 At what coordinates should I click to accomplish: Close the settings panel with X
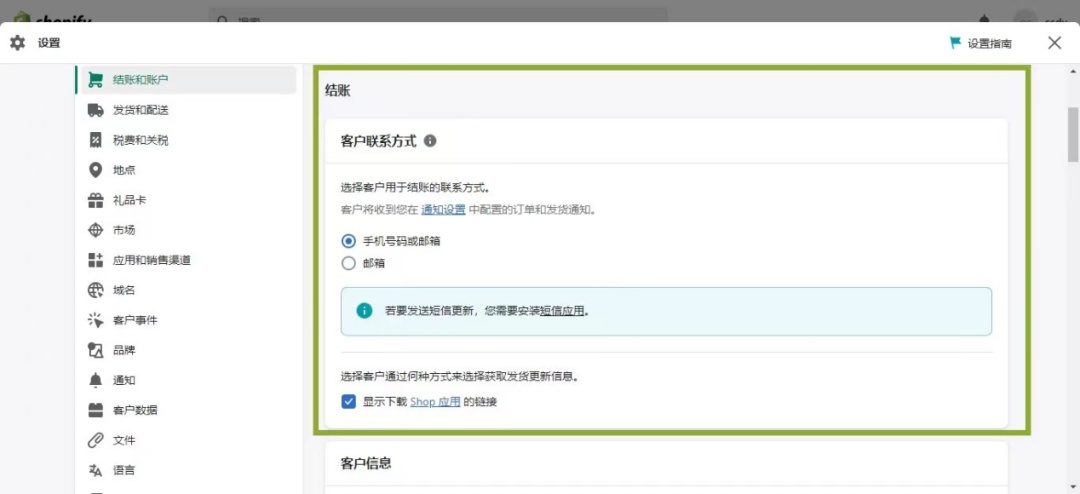coord(1054,43)
